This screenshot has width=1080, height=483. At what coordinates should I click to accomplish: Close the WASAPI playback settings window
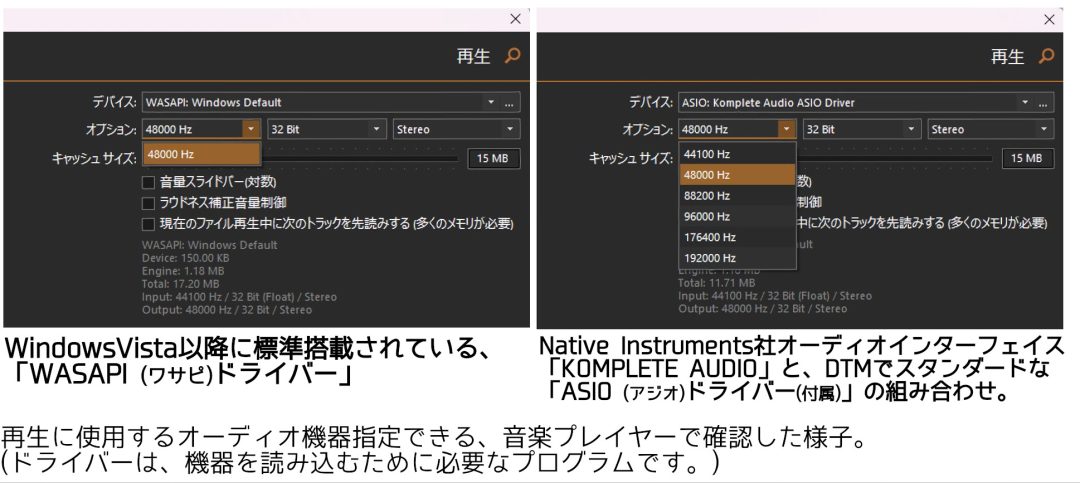click(x=515, y=19)
